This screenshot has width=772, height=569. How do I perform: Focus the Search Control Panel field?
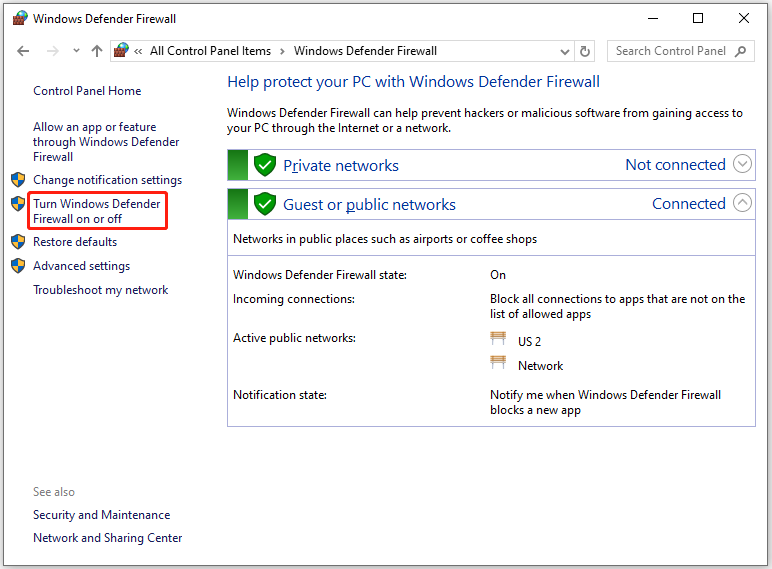670,51
